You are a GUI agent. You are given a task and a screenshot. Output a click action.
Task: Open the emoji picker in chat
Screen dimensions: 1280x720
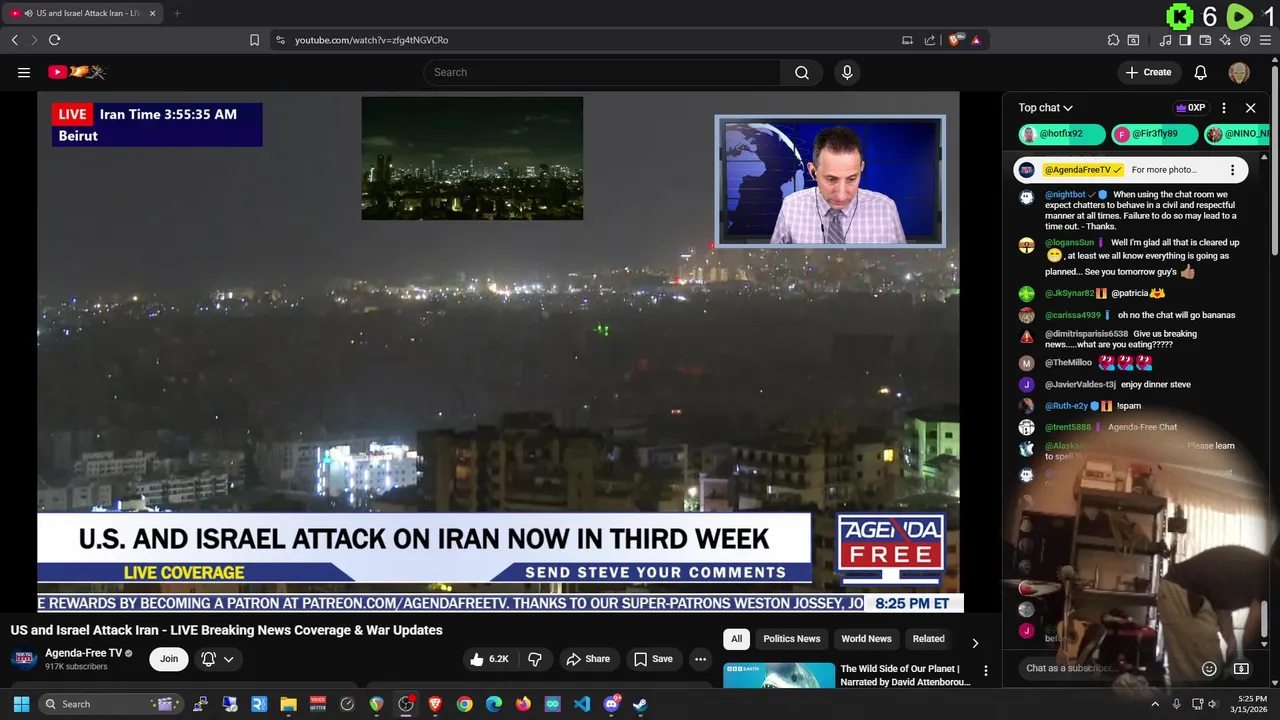pos(1209,668)
